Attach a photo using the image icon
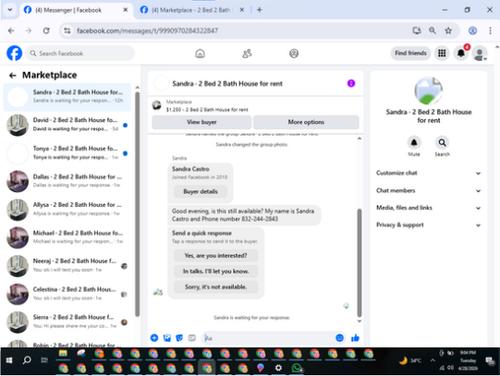500x376 pixels. [167, 338]
